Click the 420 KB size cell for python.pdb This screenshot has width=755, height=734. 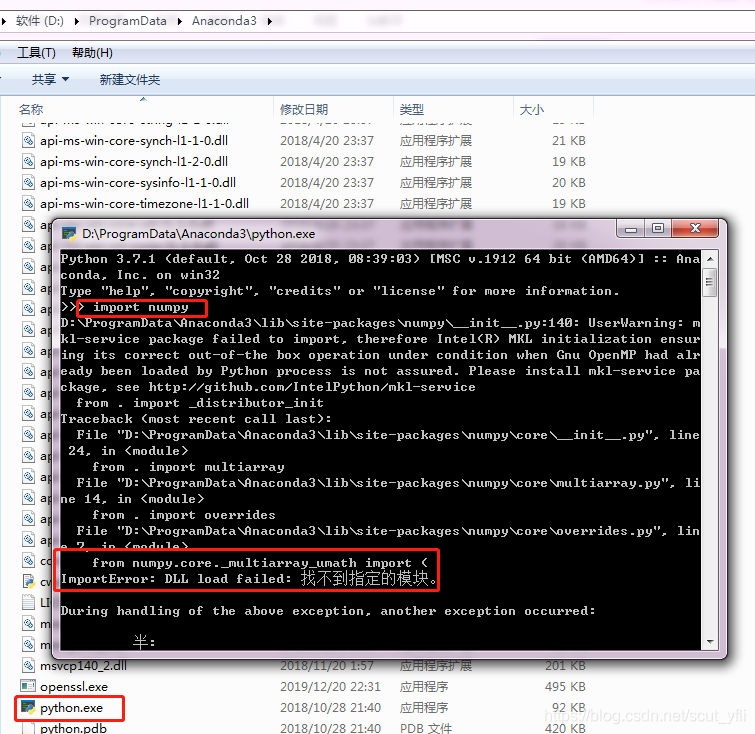click(565, 728)
